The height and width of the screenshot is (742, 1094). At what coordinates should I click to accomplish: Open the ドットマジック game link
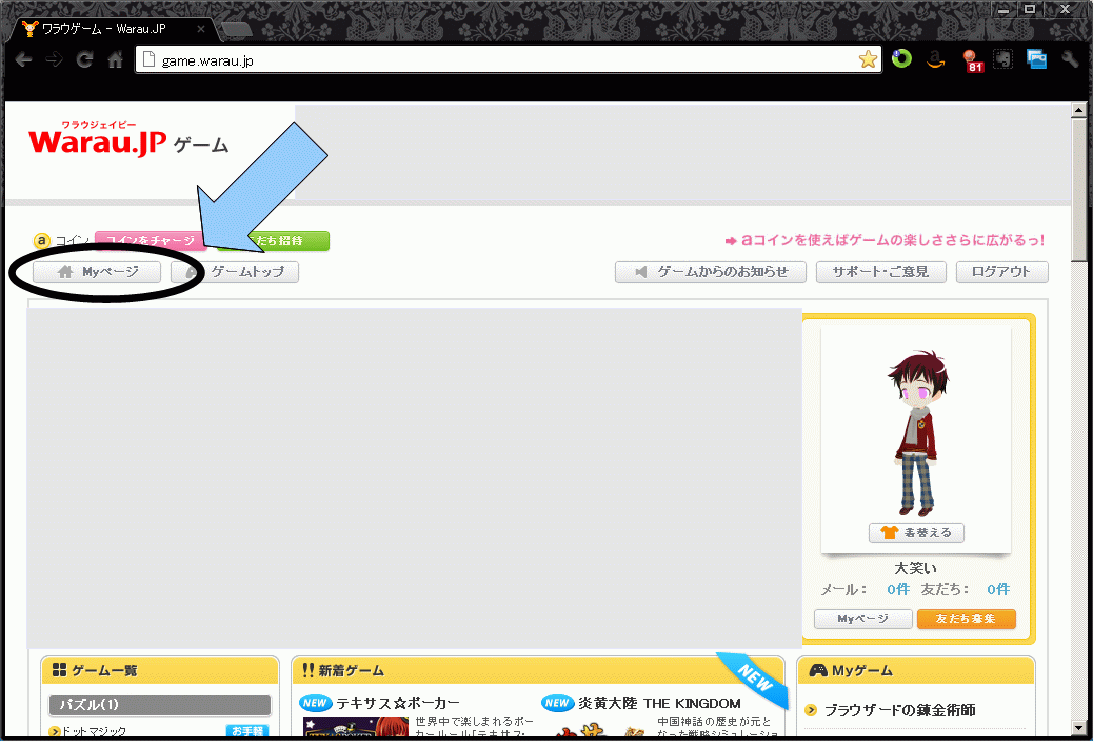click(92, 732)
